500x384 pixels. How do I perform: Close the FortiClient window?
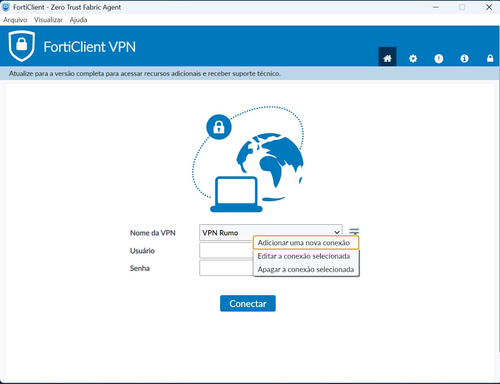tap(489, 7)
